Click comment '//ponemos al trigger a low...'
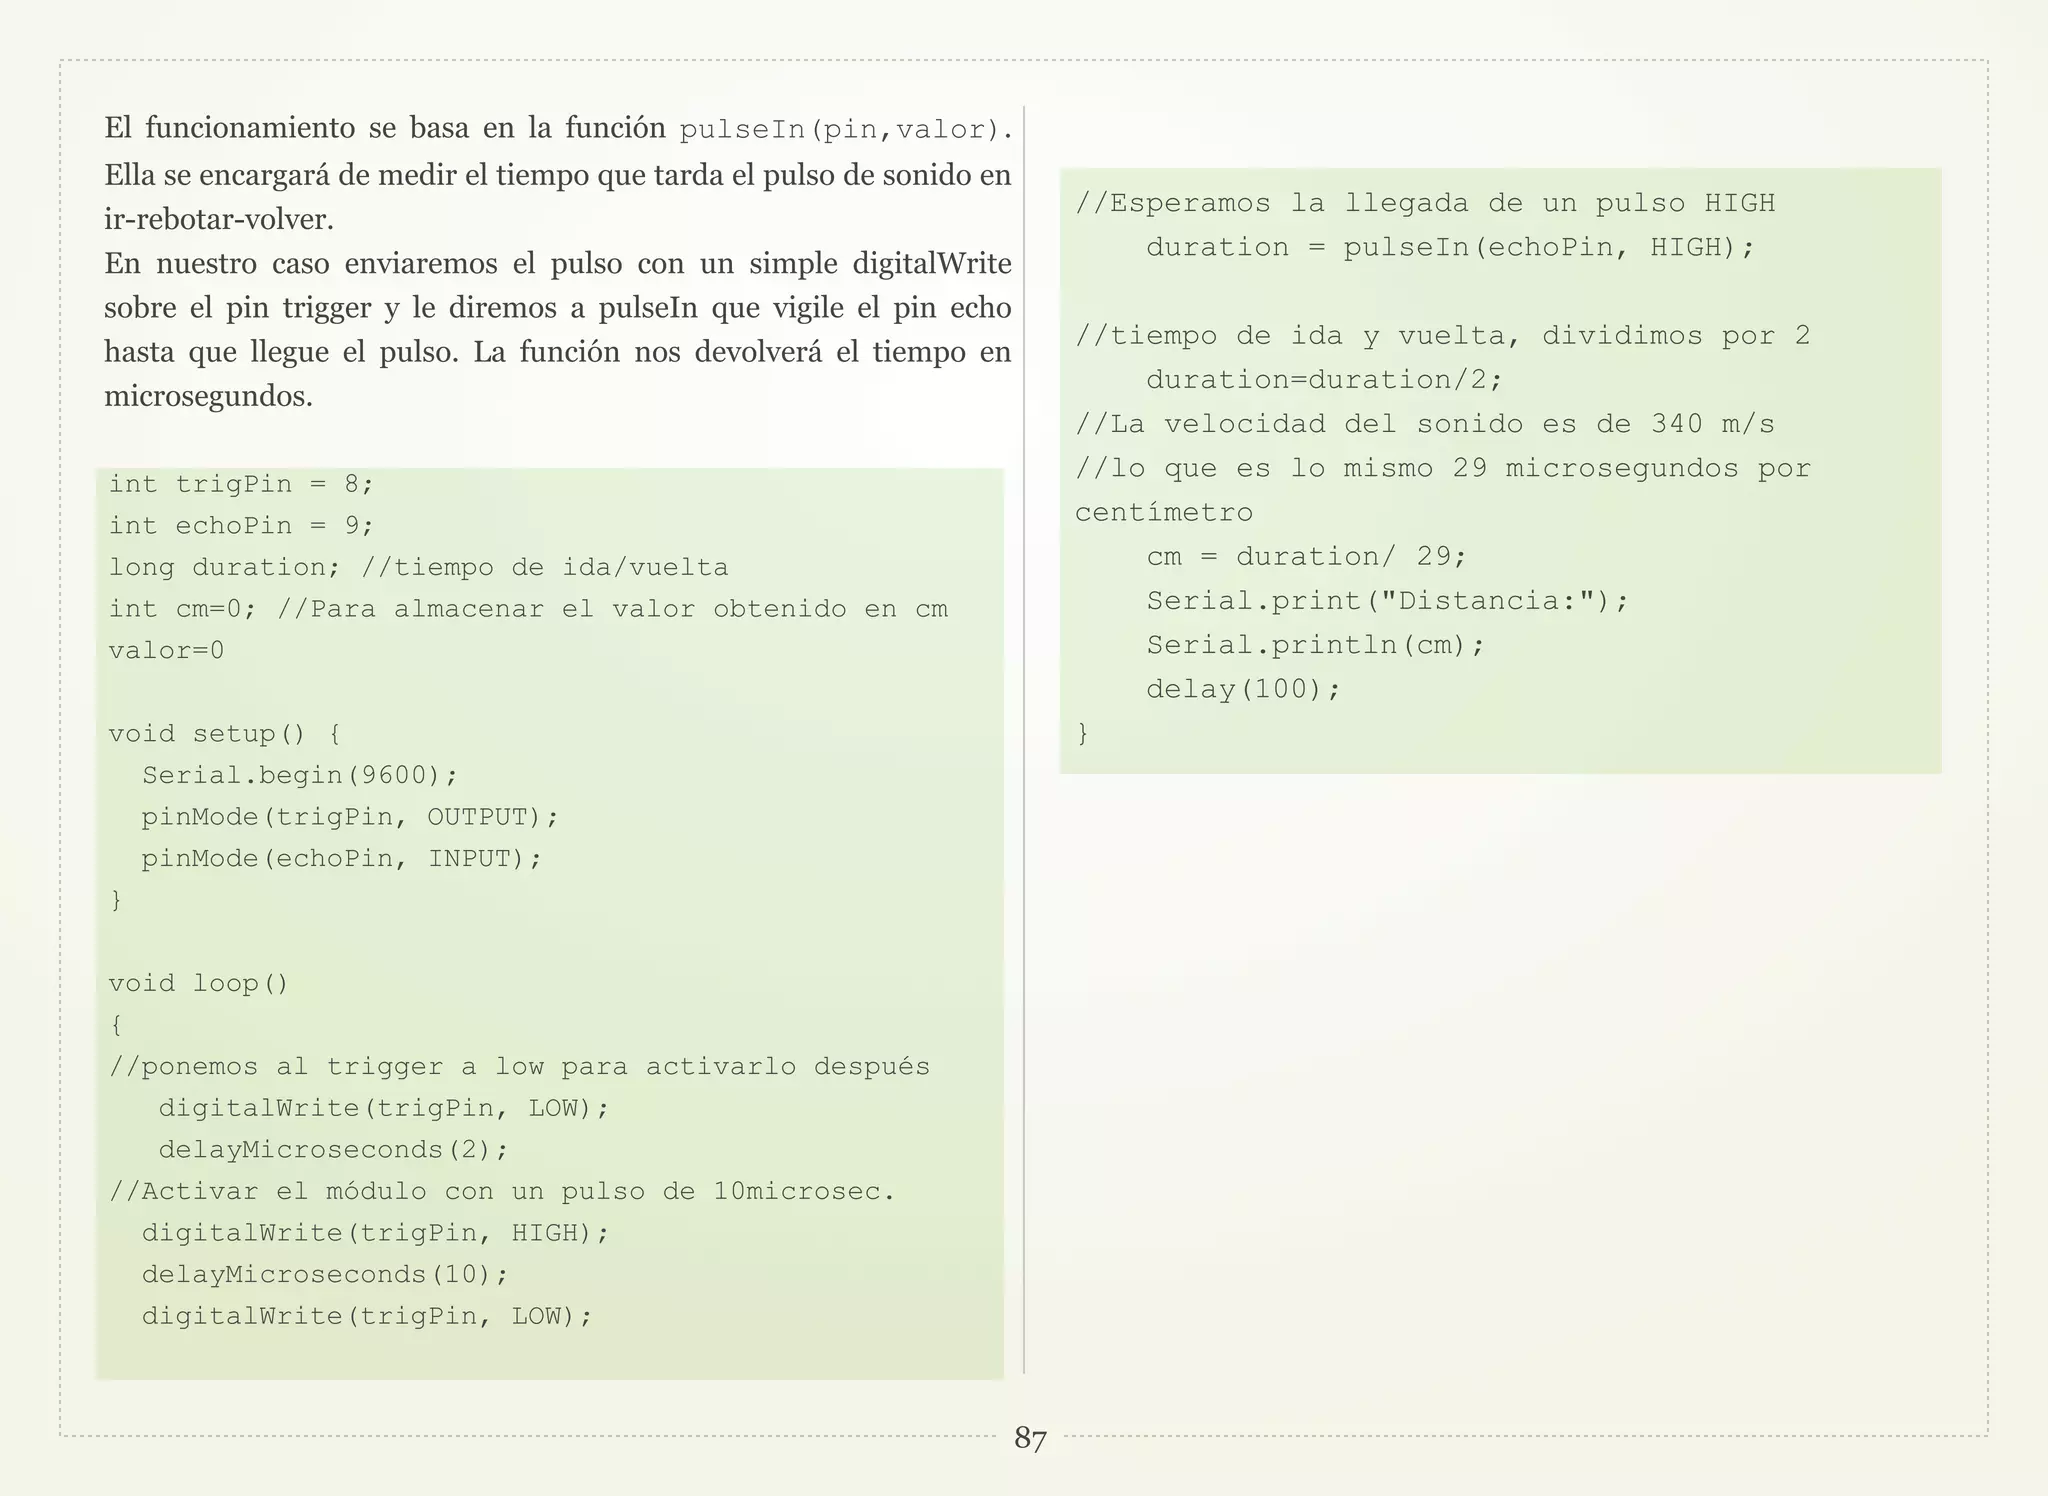2048x1496 pixels. 519,1067
